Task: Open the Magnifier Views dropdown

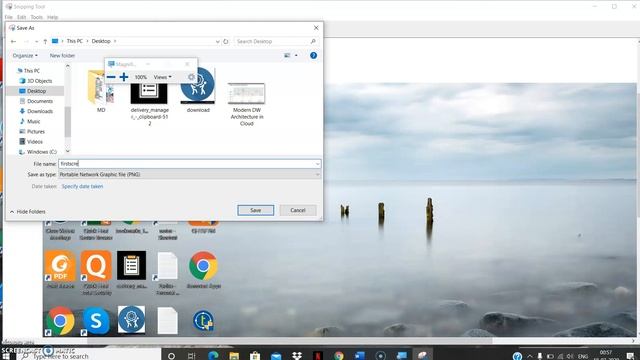Action: pyautogui.click(x=162, y=77)
